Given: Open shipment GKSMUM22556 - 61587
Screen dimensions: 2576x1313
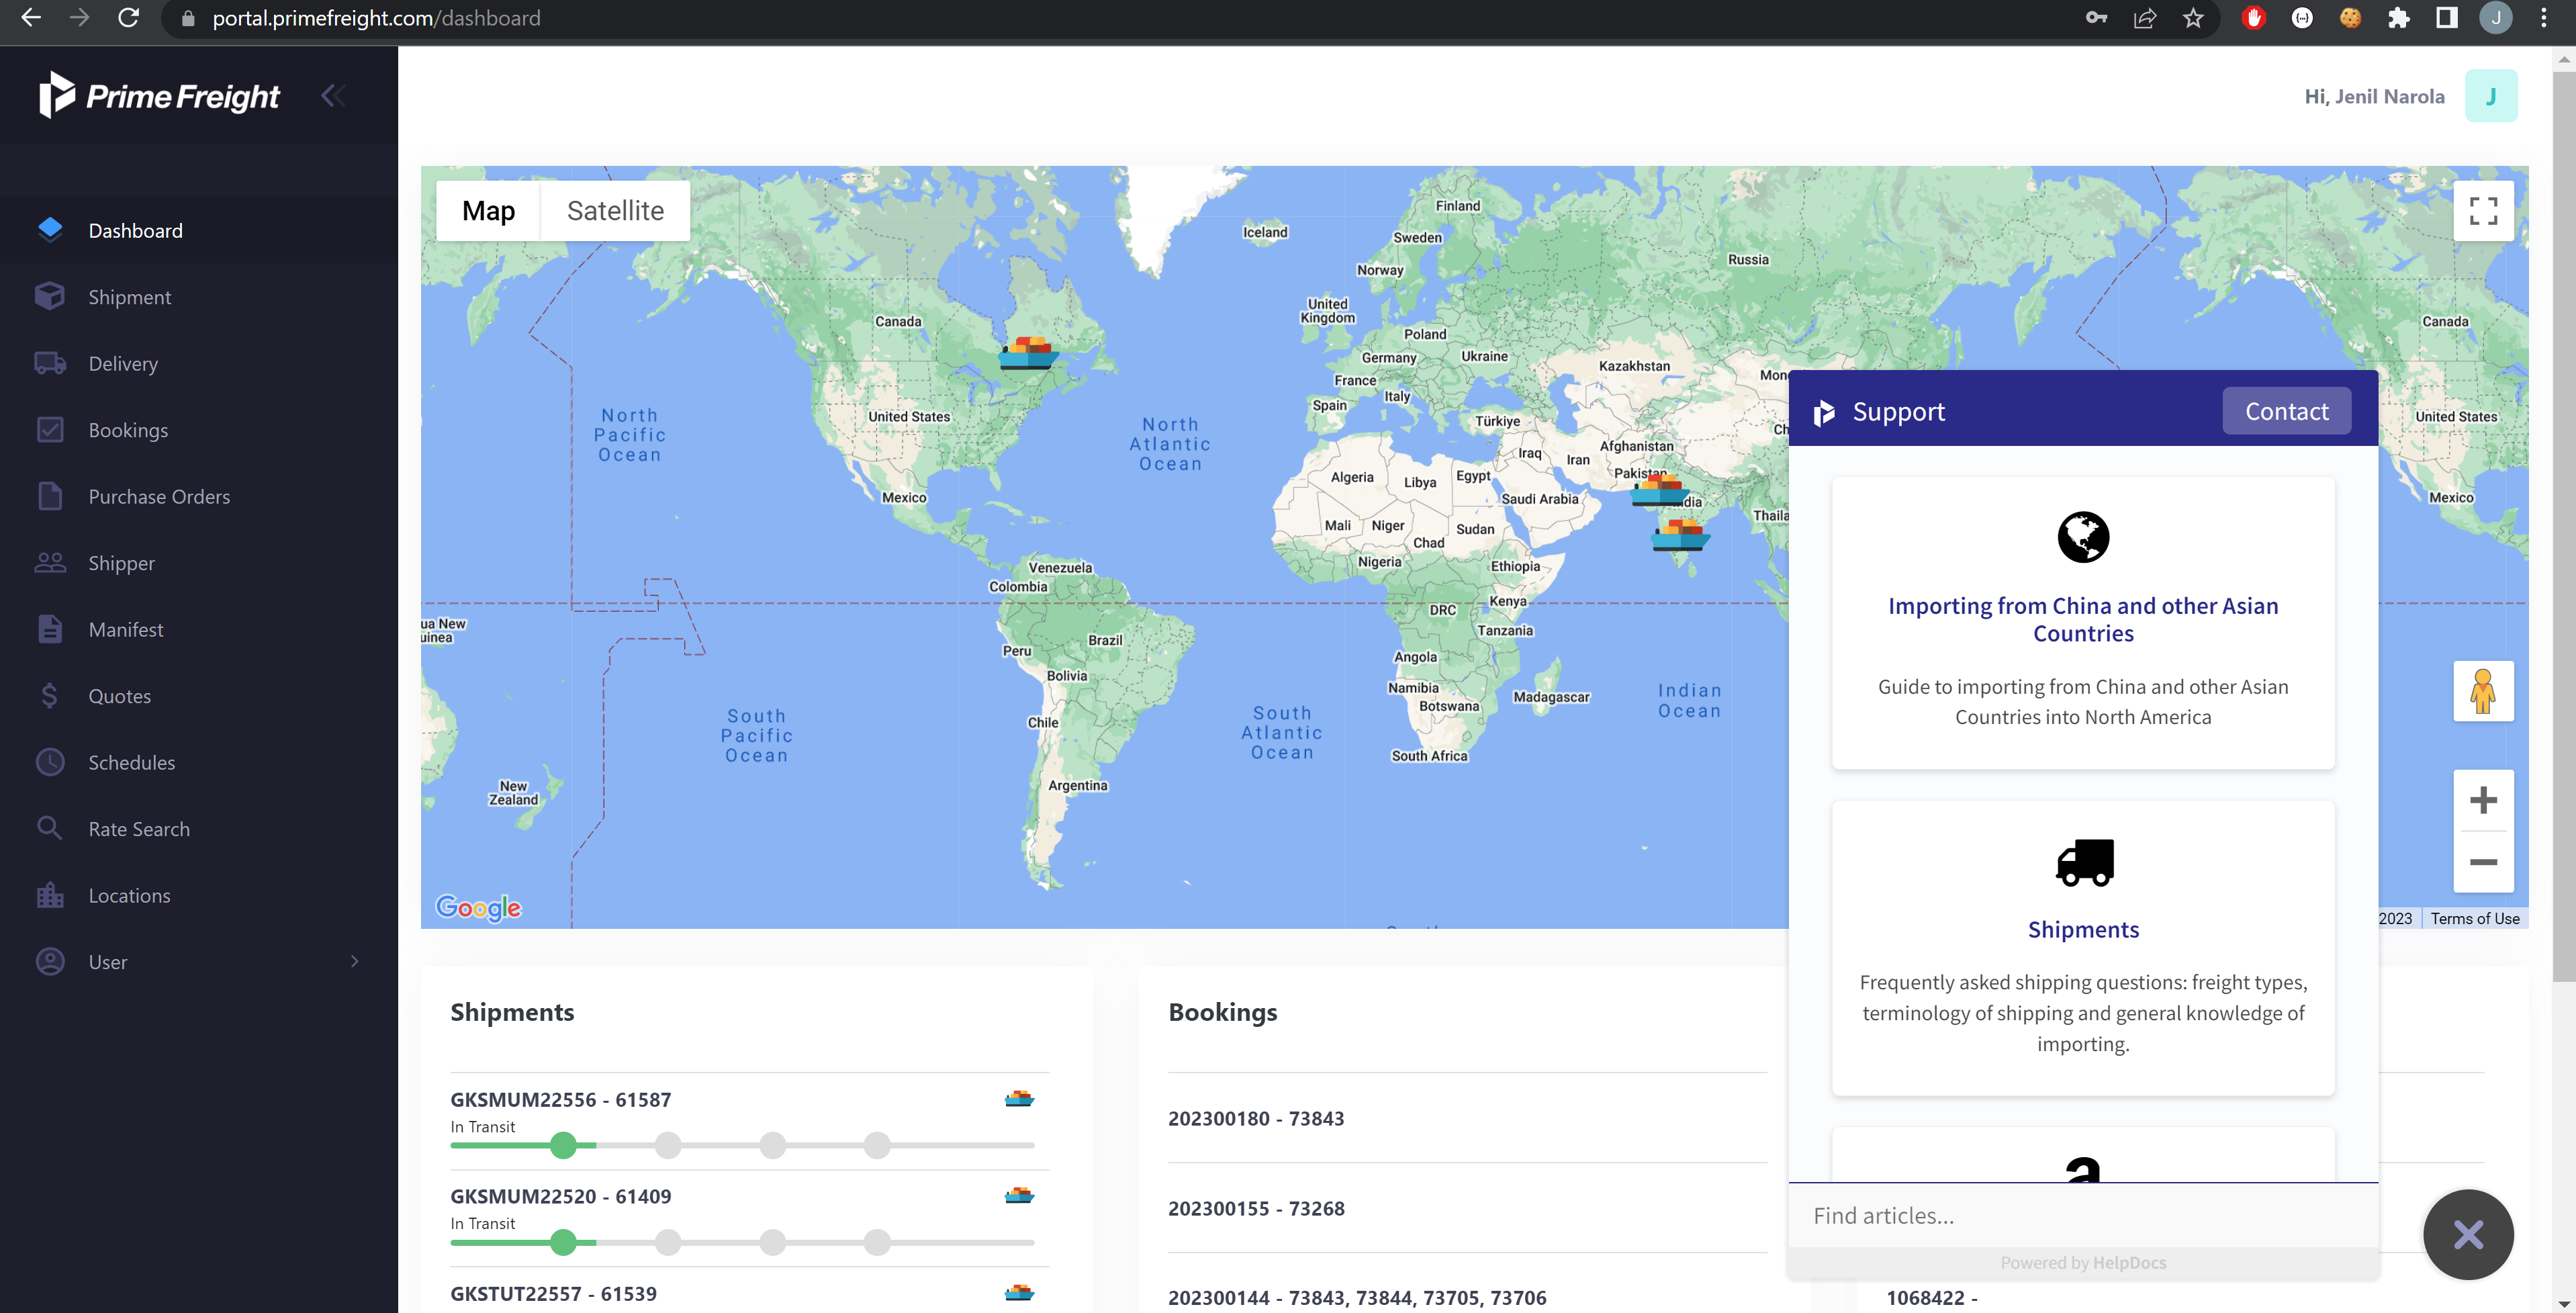Looking at the screenshot, I should pyautogui.click(x=561, y=1099).
